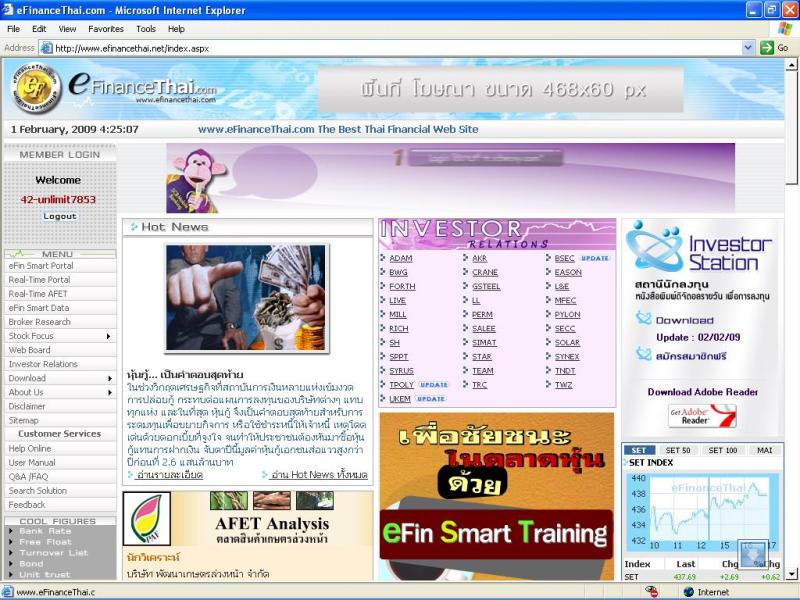Open the Help menu
Screen dimensions: 800x600
[x=176, y=29]
